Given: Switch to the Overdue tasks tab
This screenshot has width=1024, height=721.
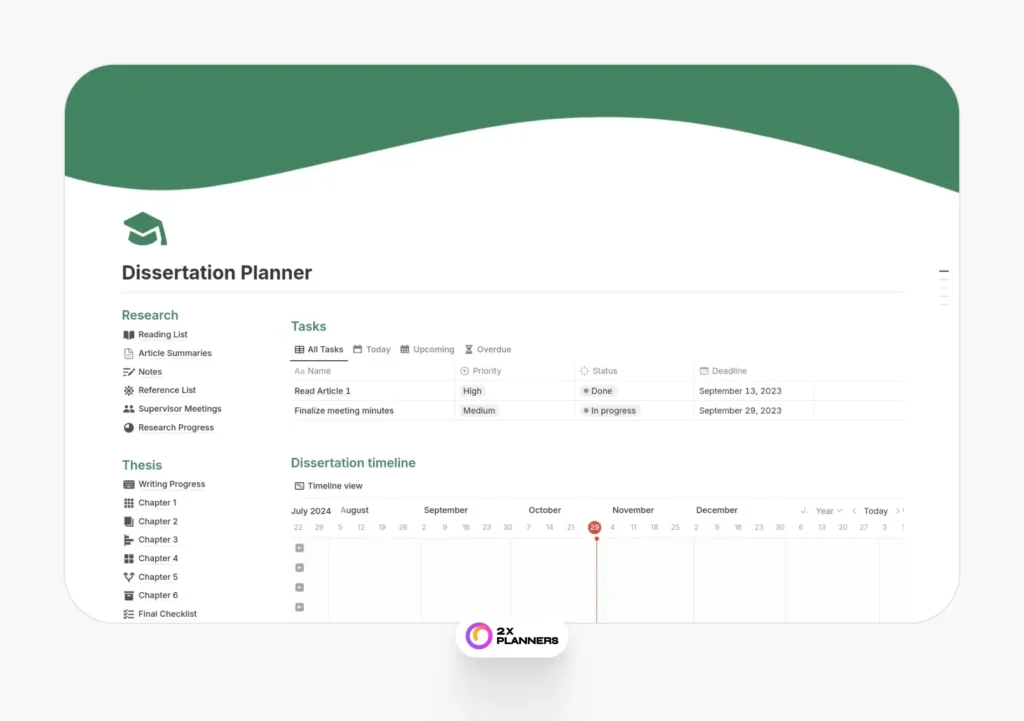Looking at the screenshot, I should pyautogui.click(x=488, y=350).
